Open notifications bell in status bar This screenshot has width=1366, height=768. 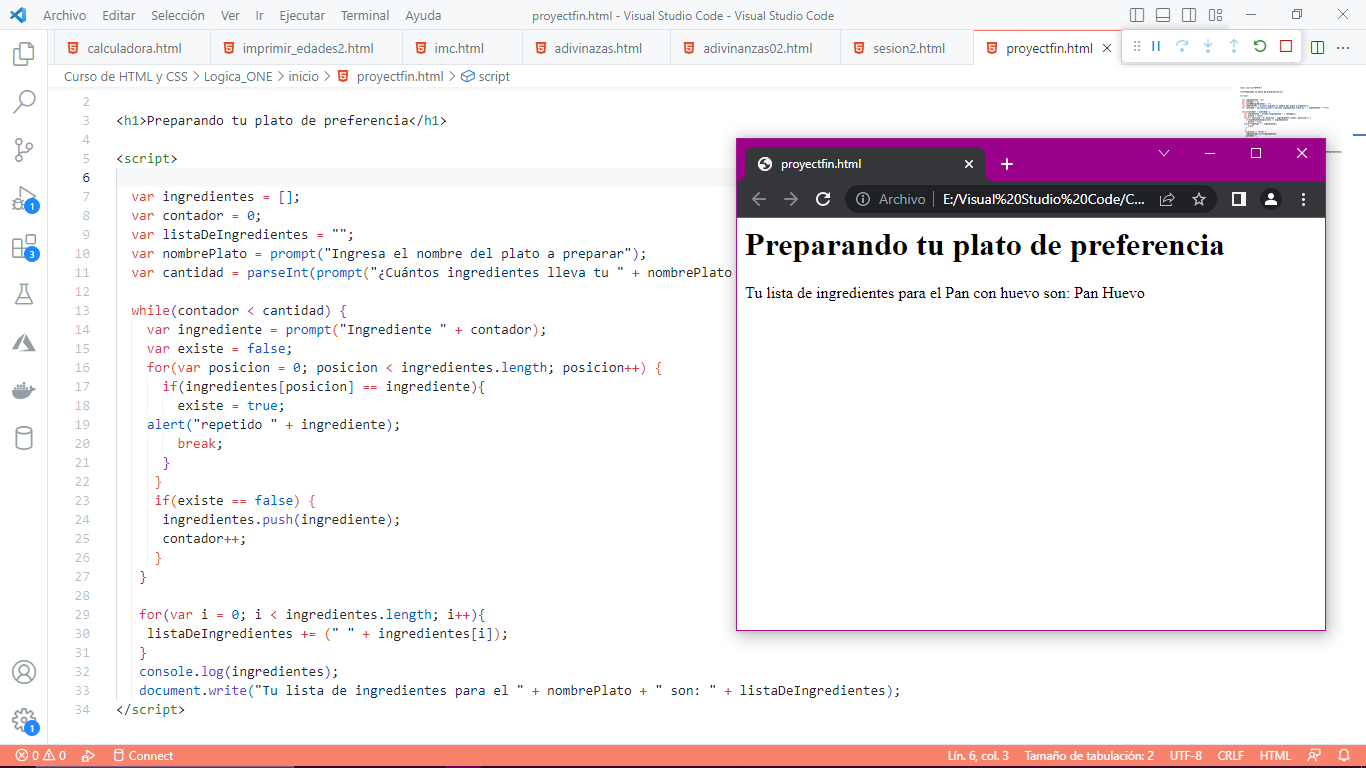(x=1344, y=756)
